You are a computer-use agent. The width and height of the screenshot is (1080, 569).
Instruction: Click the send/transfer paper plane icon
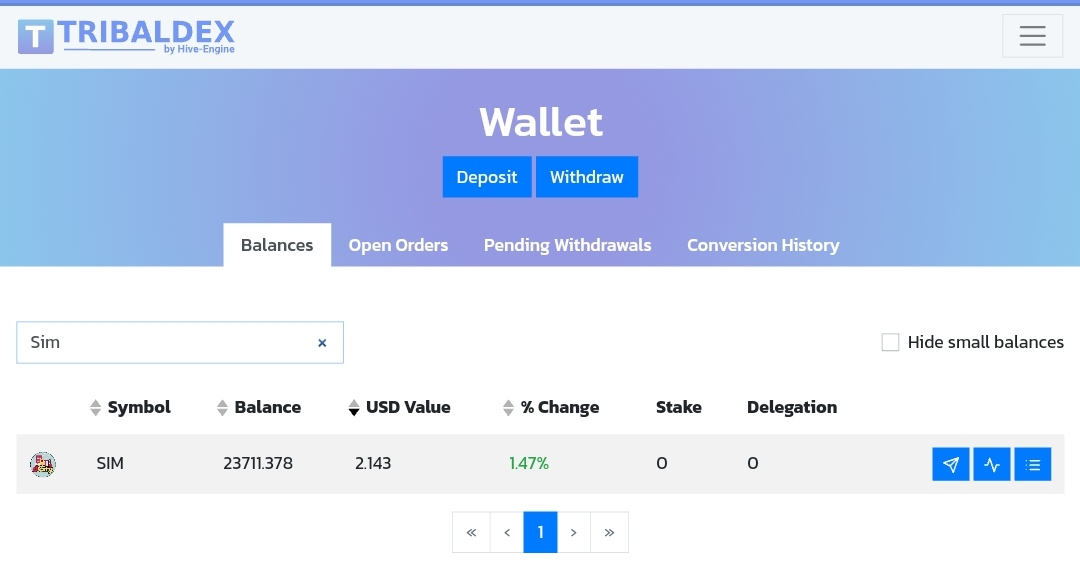click(x=950, y=464)
